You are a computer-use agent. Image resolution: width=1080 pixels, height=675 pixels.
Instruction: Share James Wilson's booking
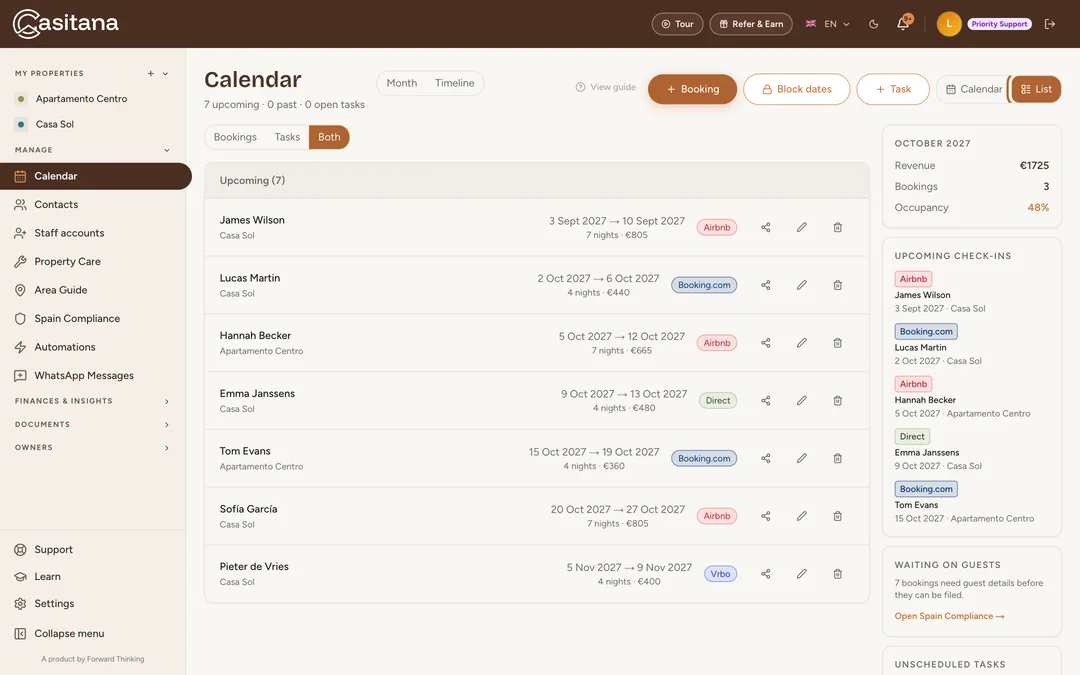click(x=765, y=227)
